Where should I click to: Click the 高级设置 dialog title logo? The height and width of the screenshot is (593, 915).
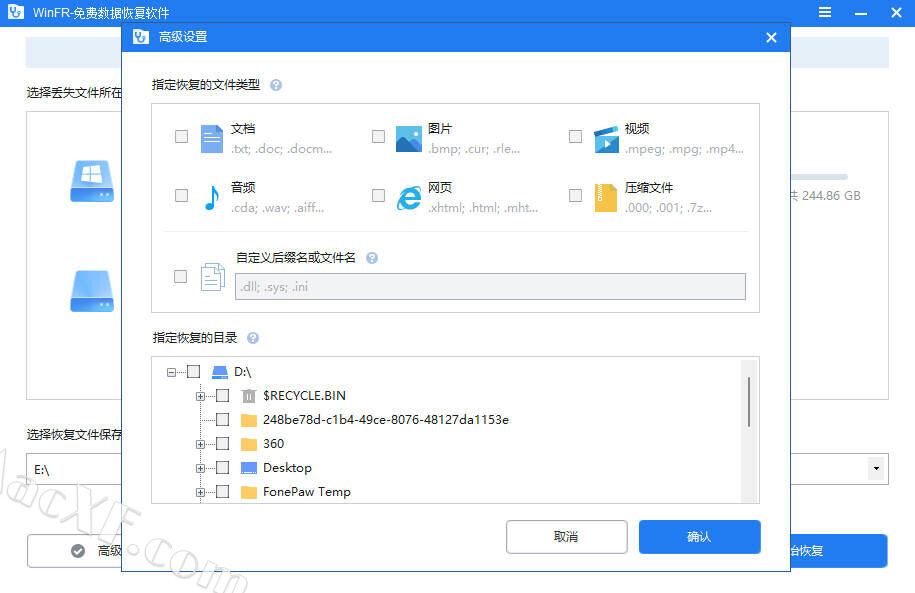coord(141,37)
